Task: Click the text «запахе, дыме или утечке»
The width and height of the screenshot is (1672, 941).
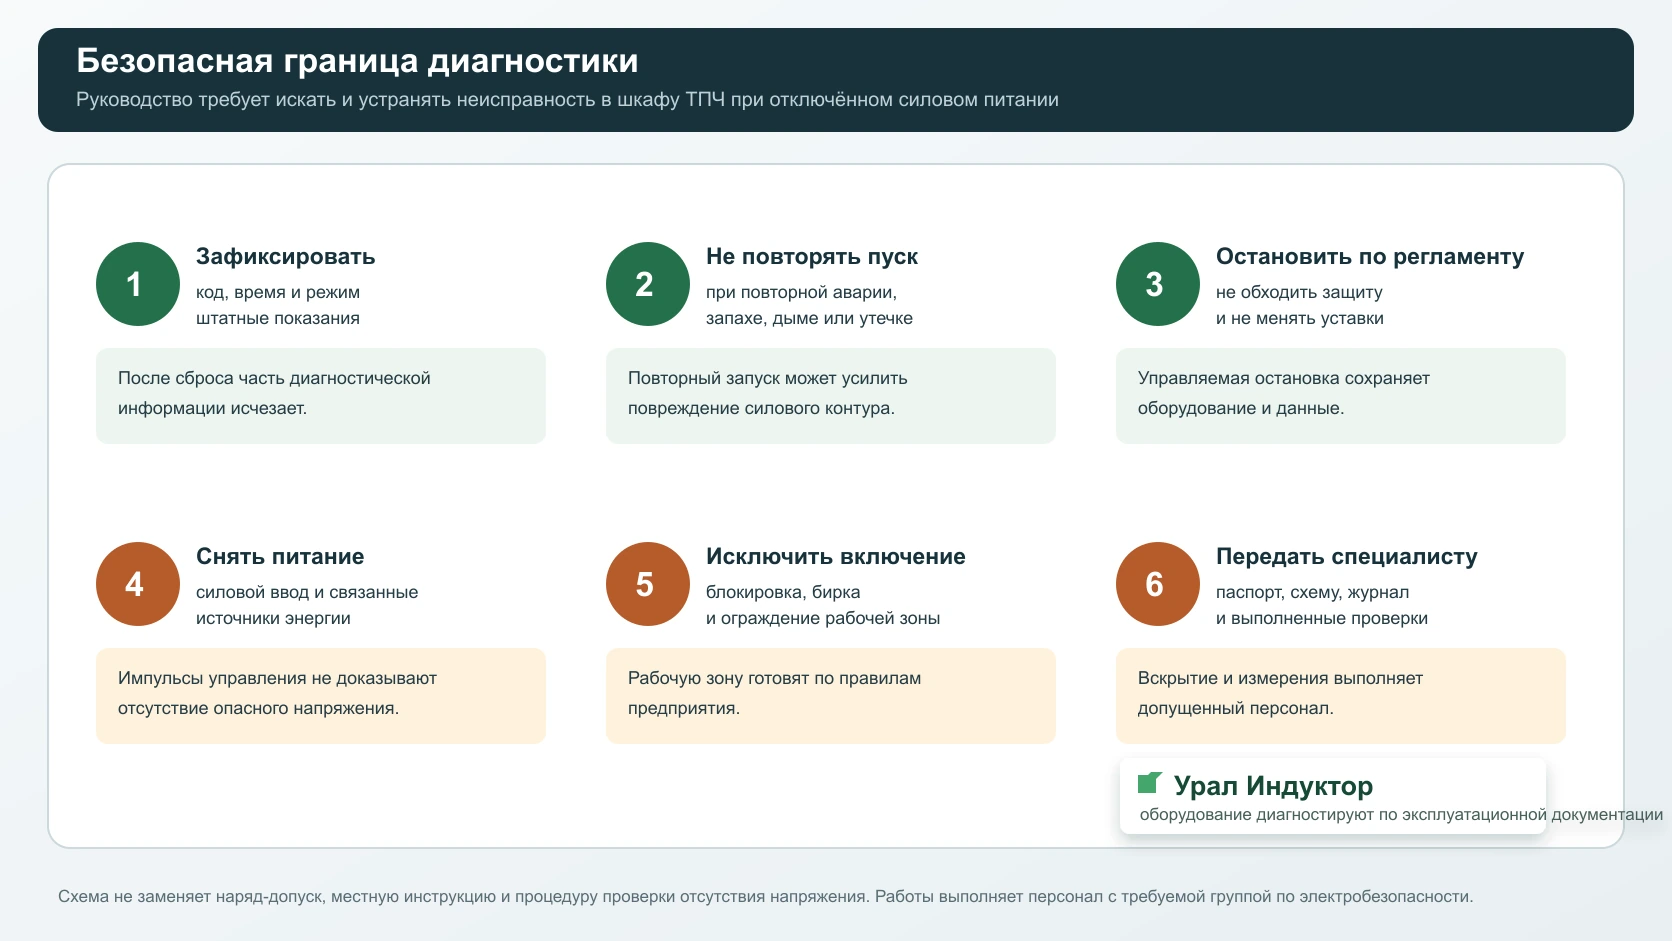Action: 809,318
